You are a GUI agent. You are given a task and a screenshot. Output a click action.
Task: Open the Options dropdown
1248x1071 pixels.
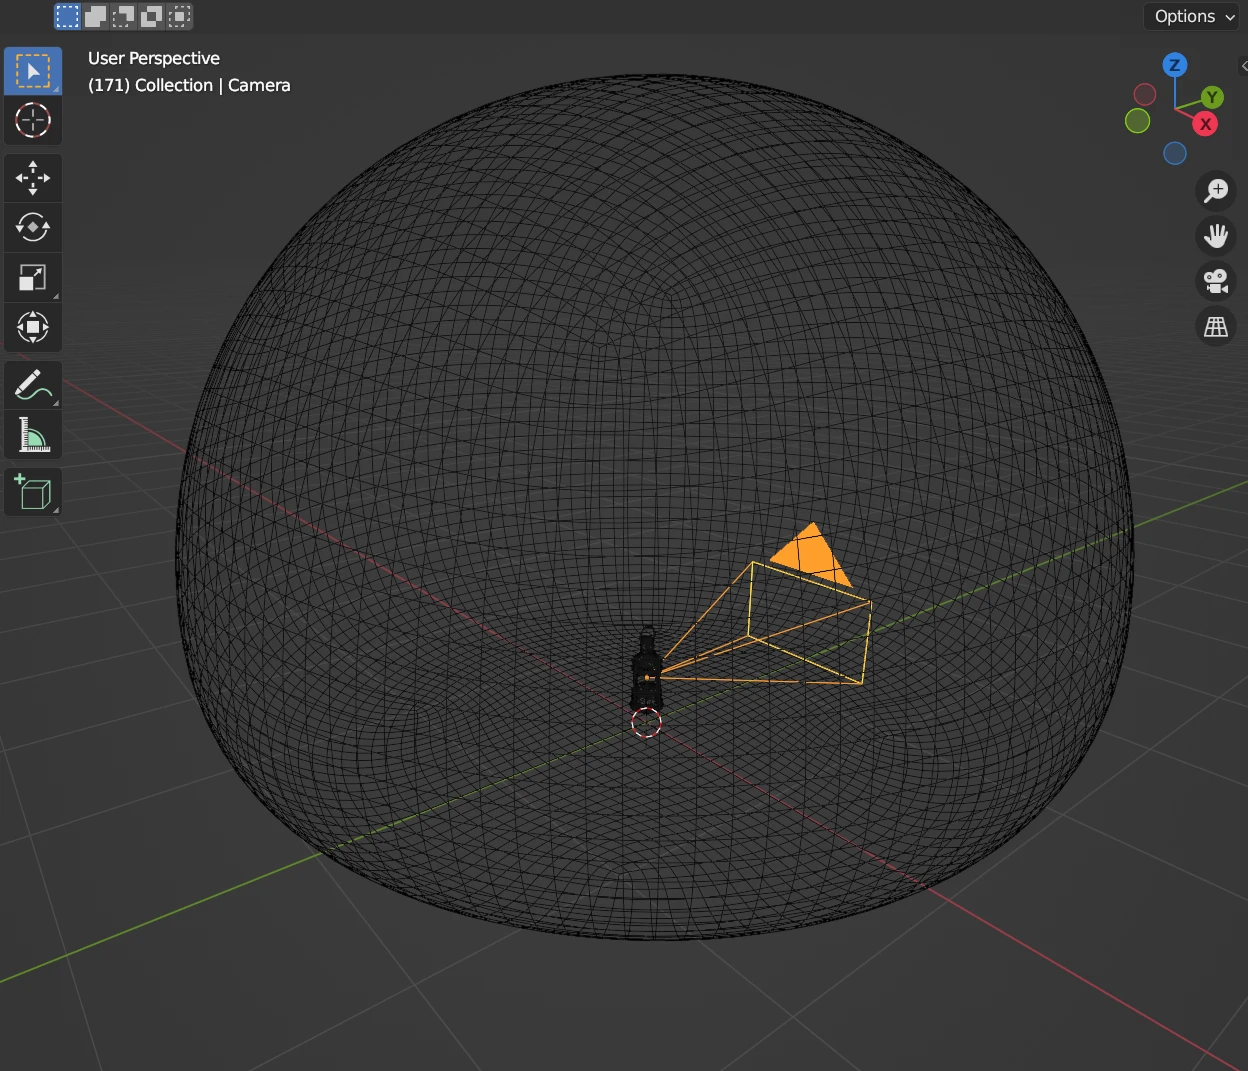click(1194, 16)
